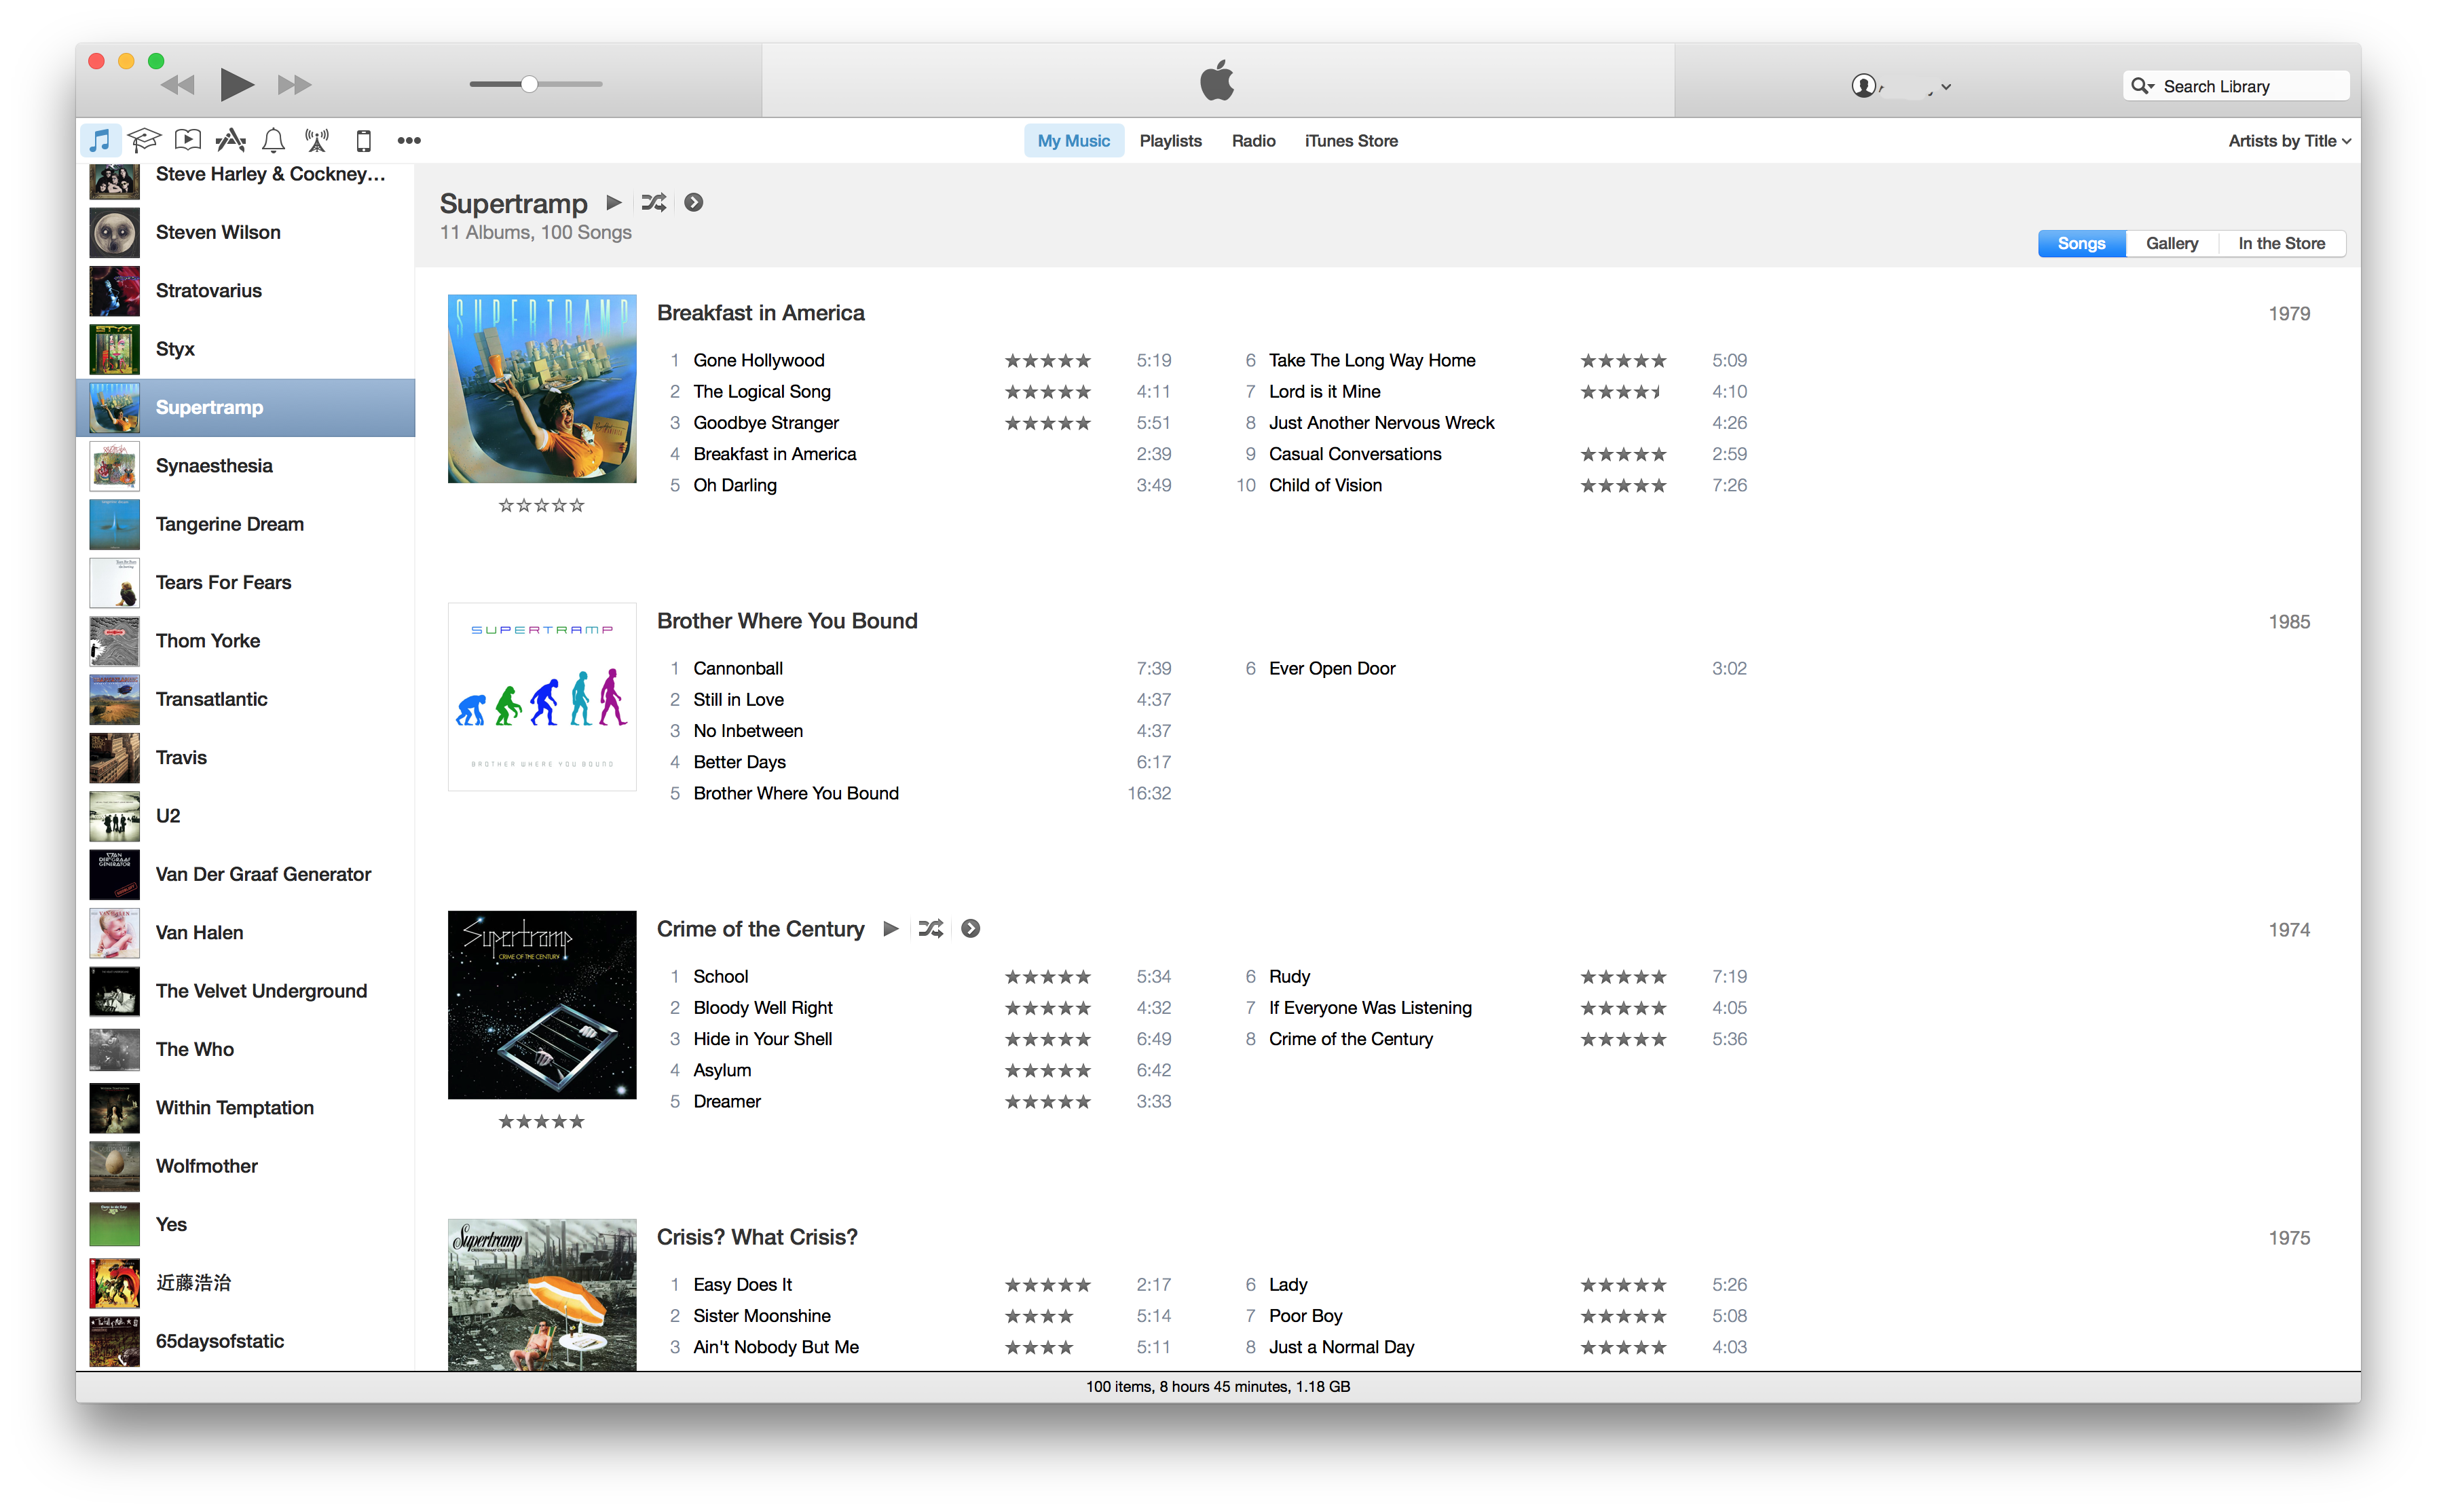Open the Artists by Title sort dropdown
2437x1512 pixels.
(2288, 141)
